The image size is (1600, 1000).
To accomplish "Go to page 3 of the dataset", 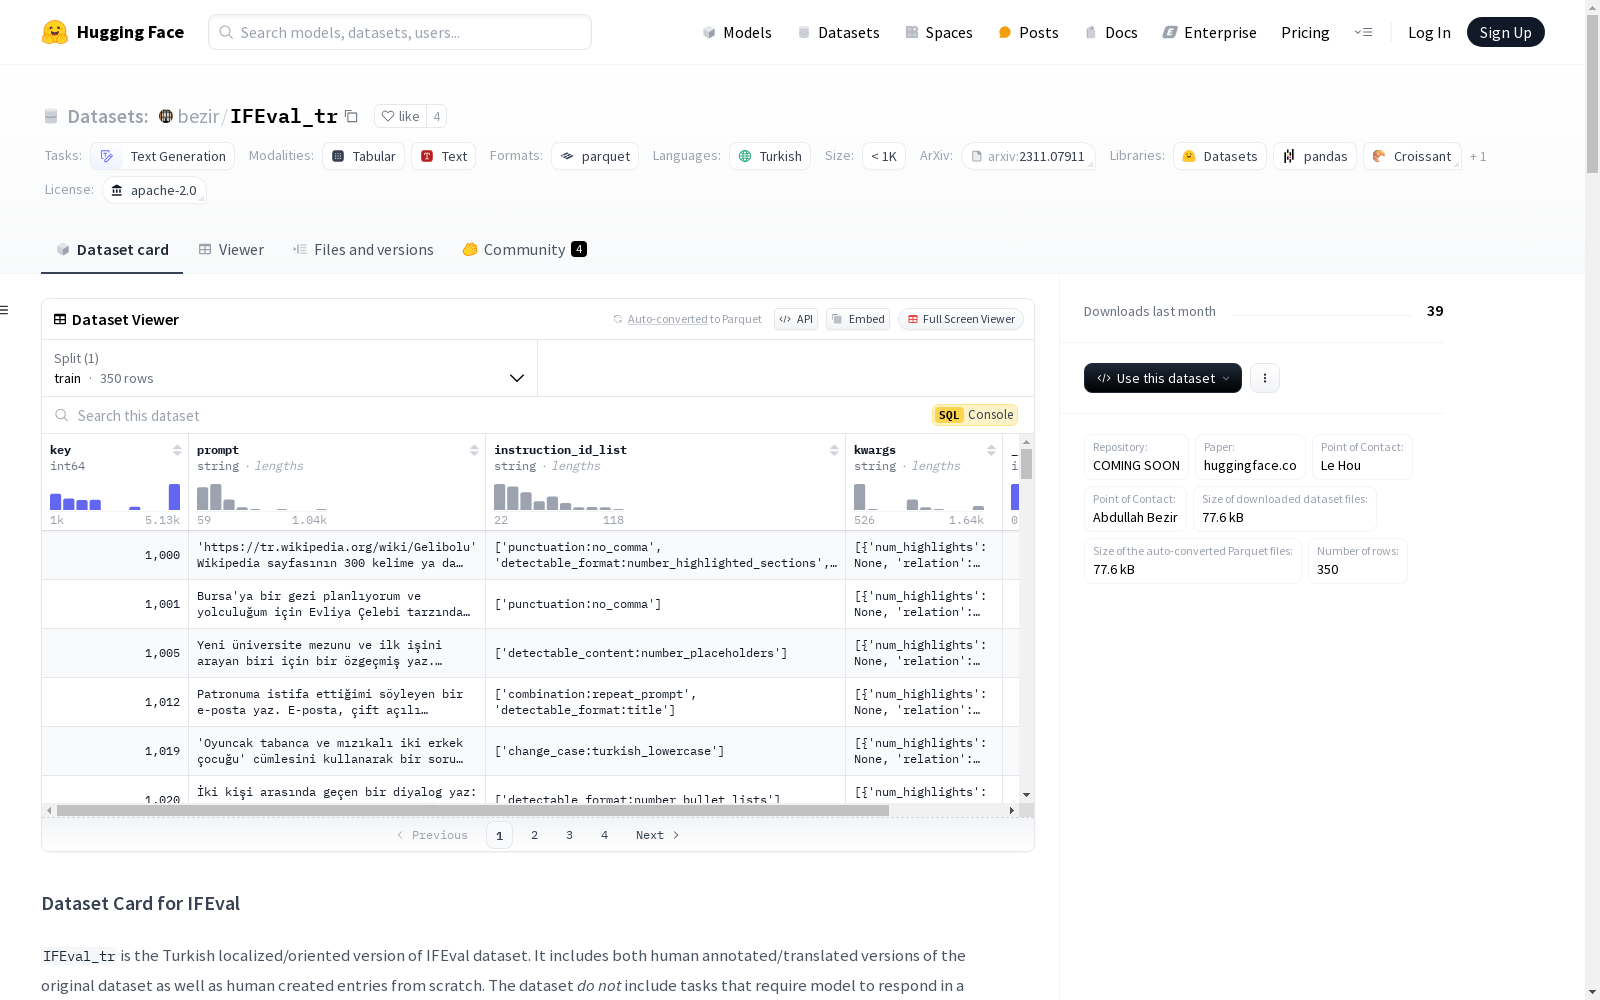I will tap(569, 835).
